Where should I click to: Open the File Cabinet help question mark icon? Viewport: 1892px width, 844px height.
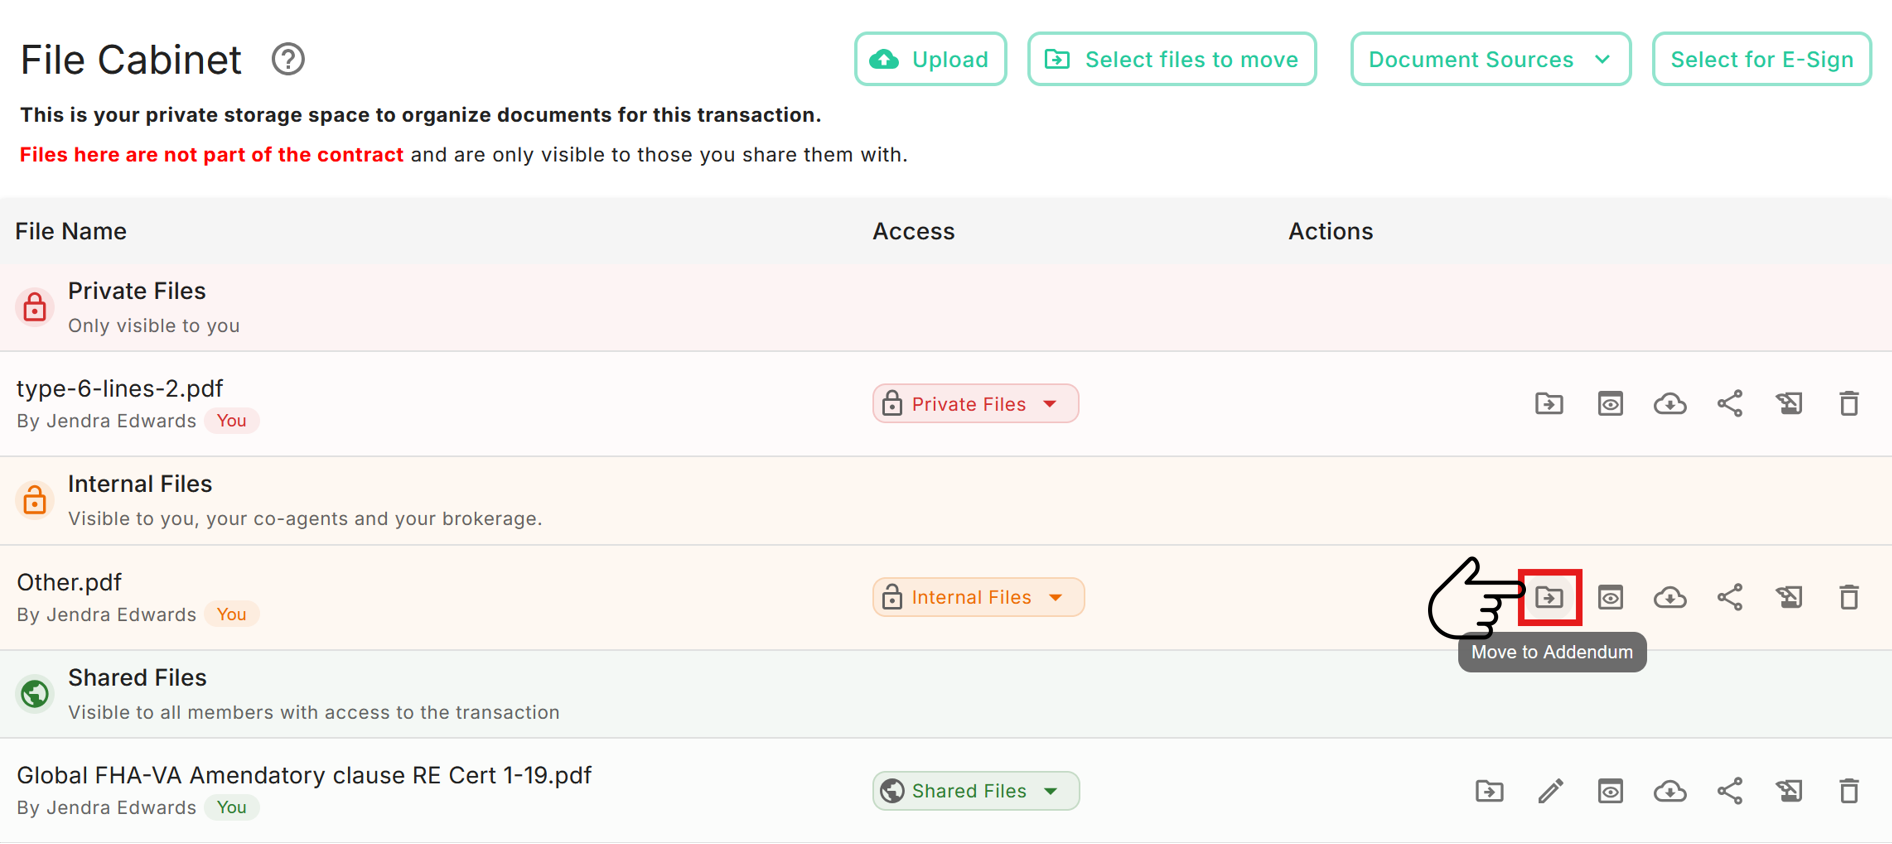(x=288, y=59)
